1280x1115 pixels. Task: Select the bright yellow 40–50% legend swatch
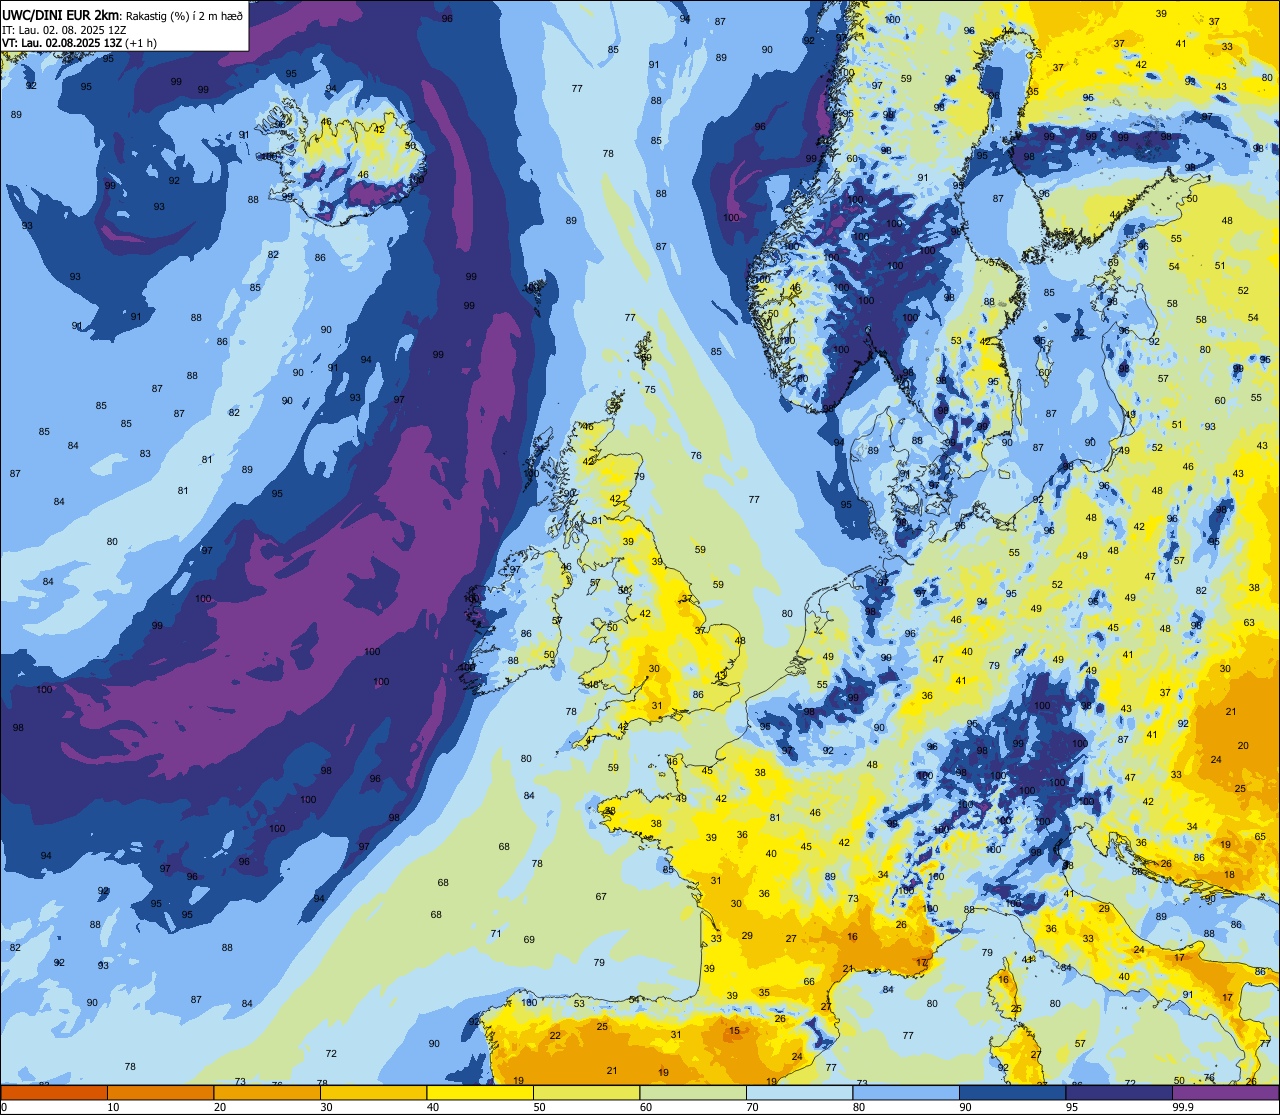480,1092
